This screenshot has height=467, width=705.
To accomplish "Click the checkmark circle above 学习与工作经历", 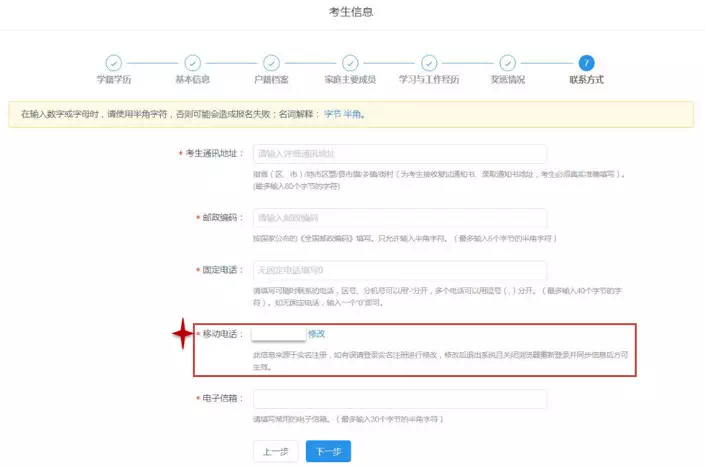I will point(429,63).
